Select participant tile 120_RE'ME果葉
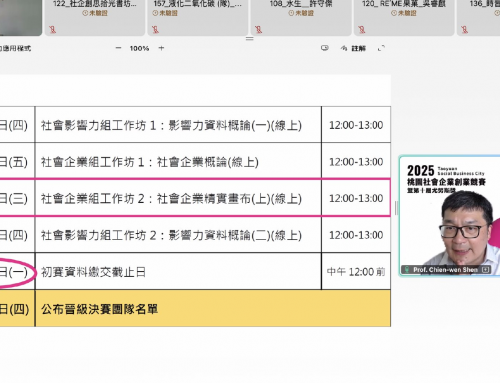Viewport: 500px width, 383px height. [404, 17]
